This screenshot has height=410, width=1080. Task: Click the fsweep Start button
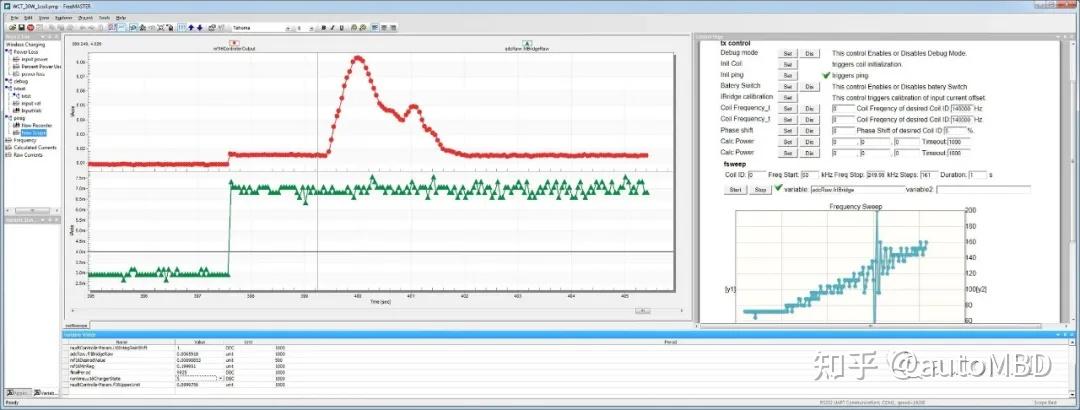[x=734, y=189]
